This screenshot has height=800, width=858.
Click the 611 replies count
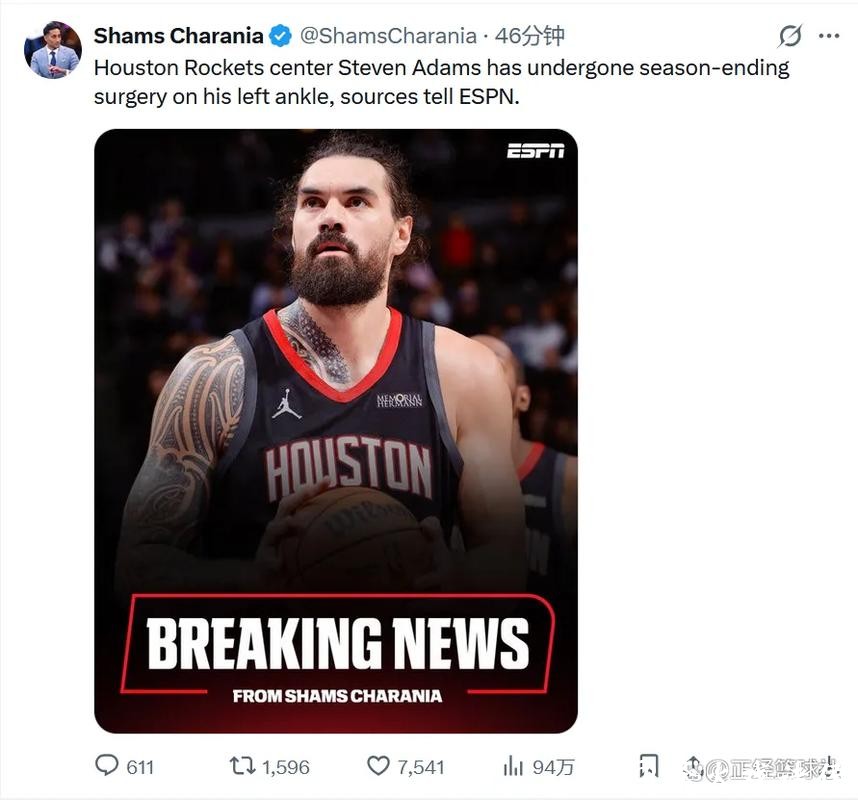(x=140, y=767)
